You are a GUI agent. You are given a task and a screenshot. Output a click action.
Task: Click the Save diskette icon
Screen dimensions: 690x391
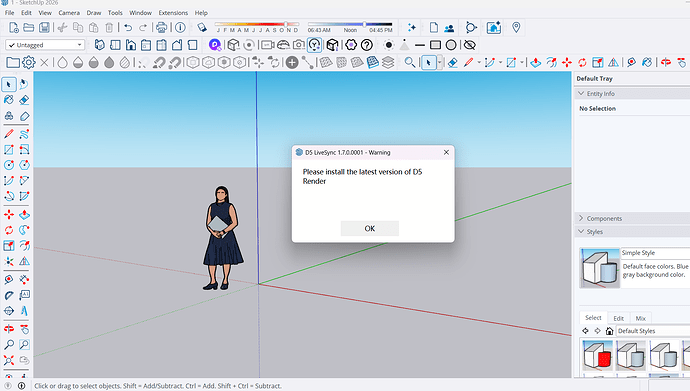(44, 28)
